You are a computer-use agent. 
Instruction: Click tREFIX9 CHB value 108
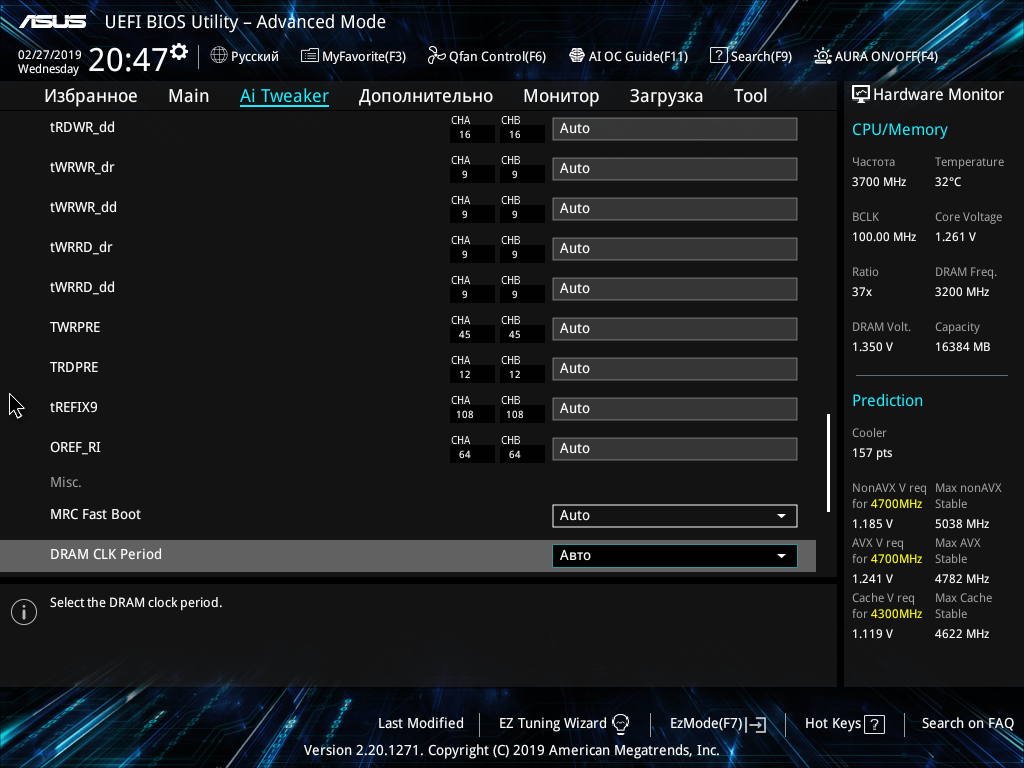(x=515, y=415)
